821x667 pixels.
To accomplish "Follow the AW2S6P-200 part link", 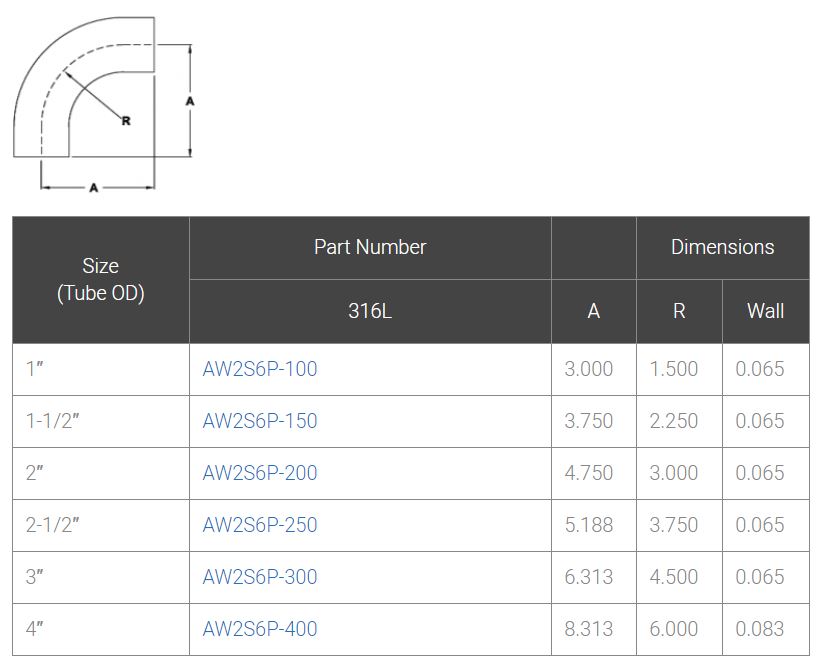I will (259, 473).
